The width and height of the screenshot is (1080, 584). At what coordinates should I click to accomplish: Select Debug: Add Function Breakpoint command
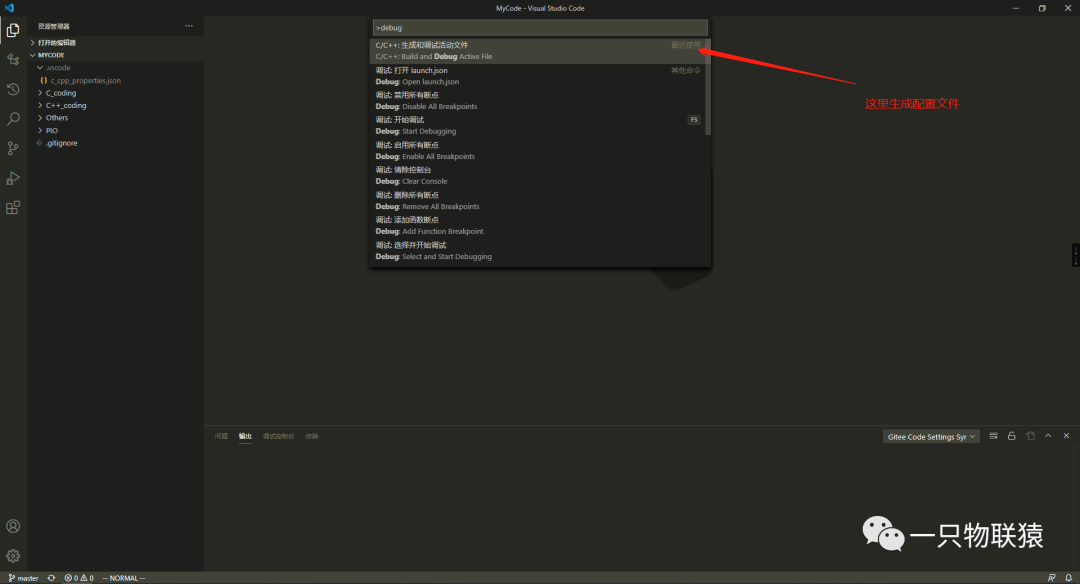tap(537, 225)
